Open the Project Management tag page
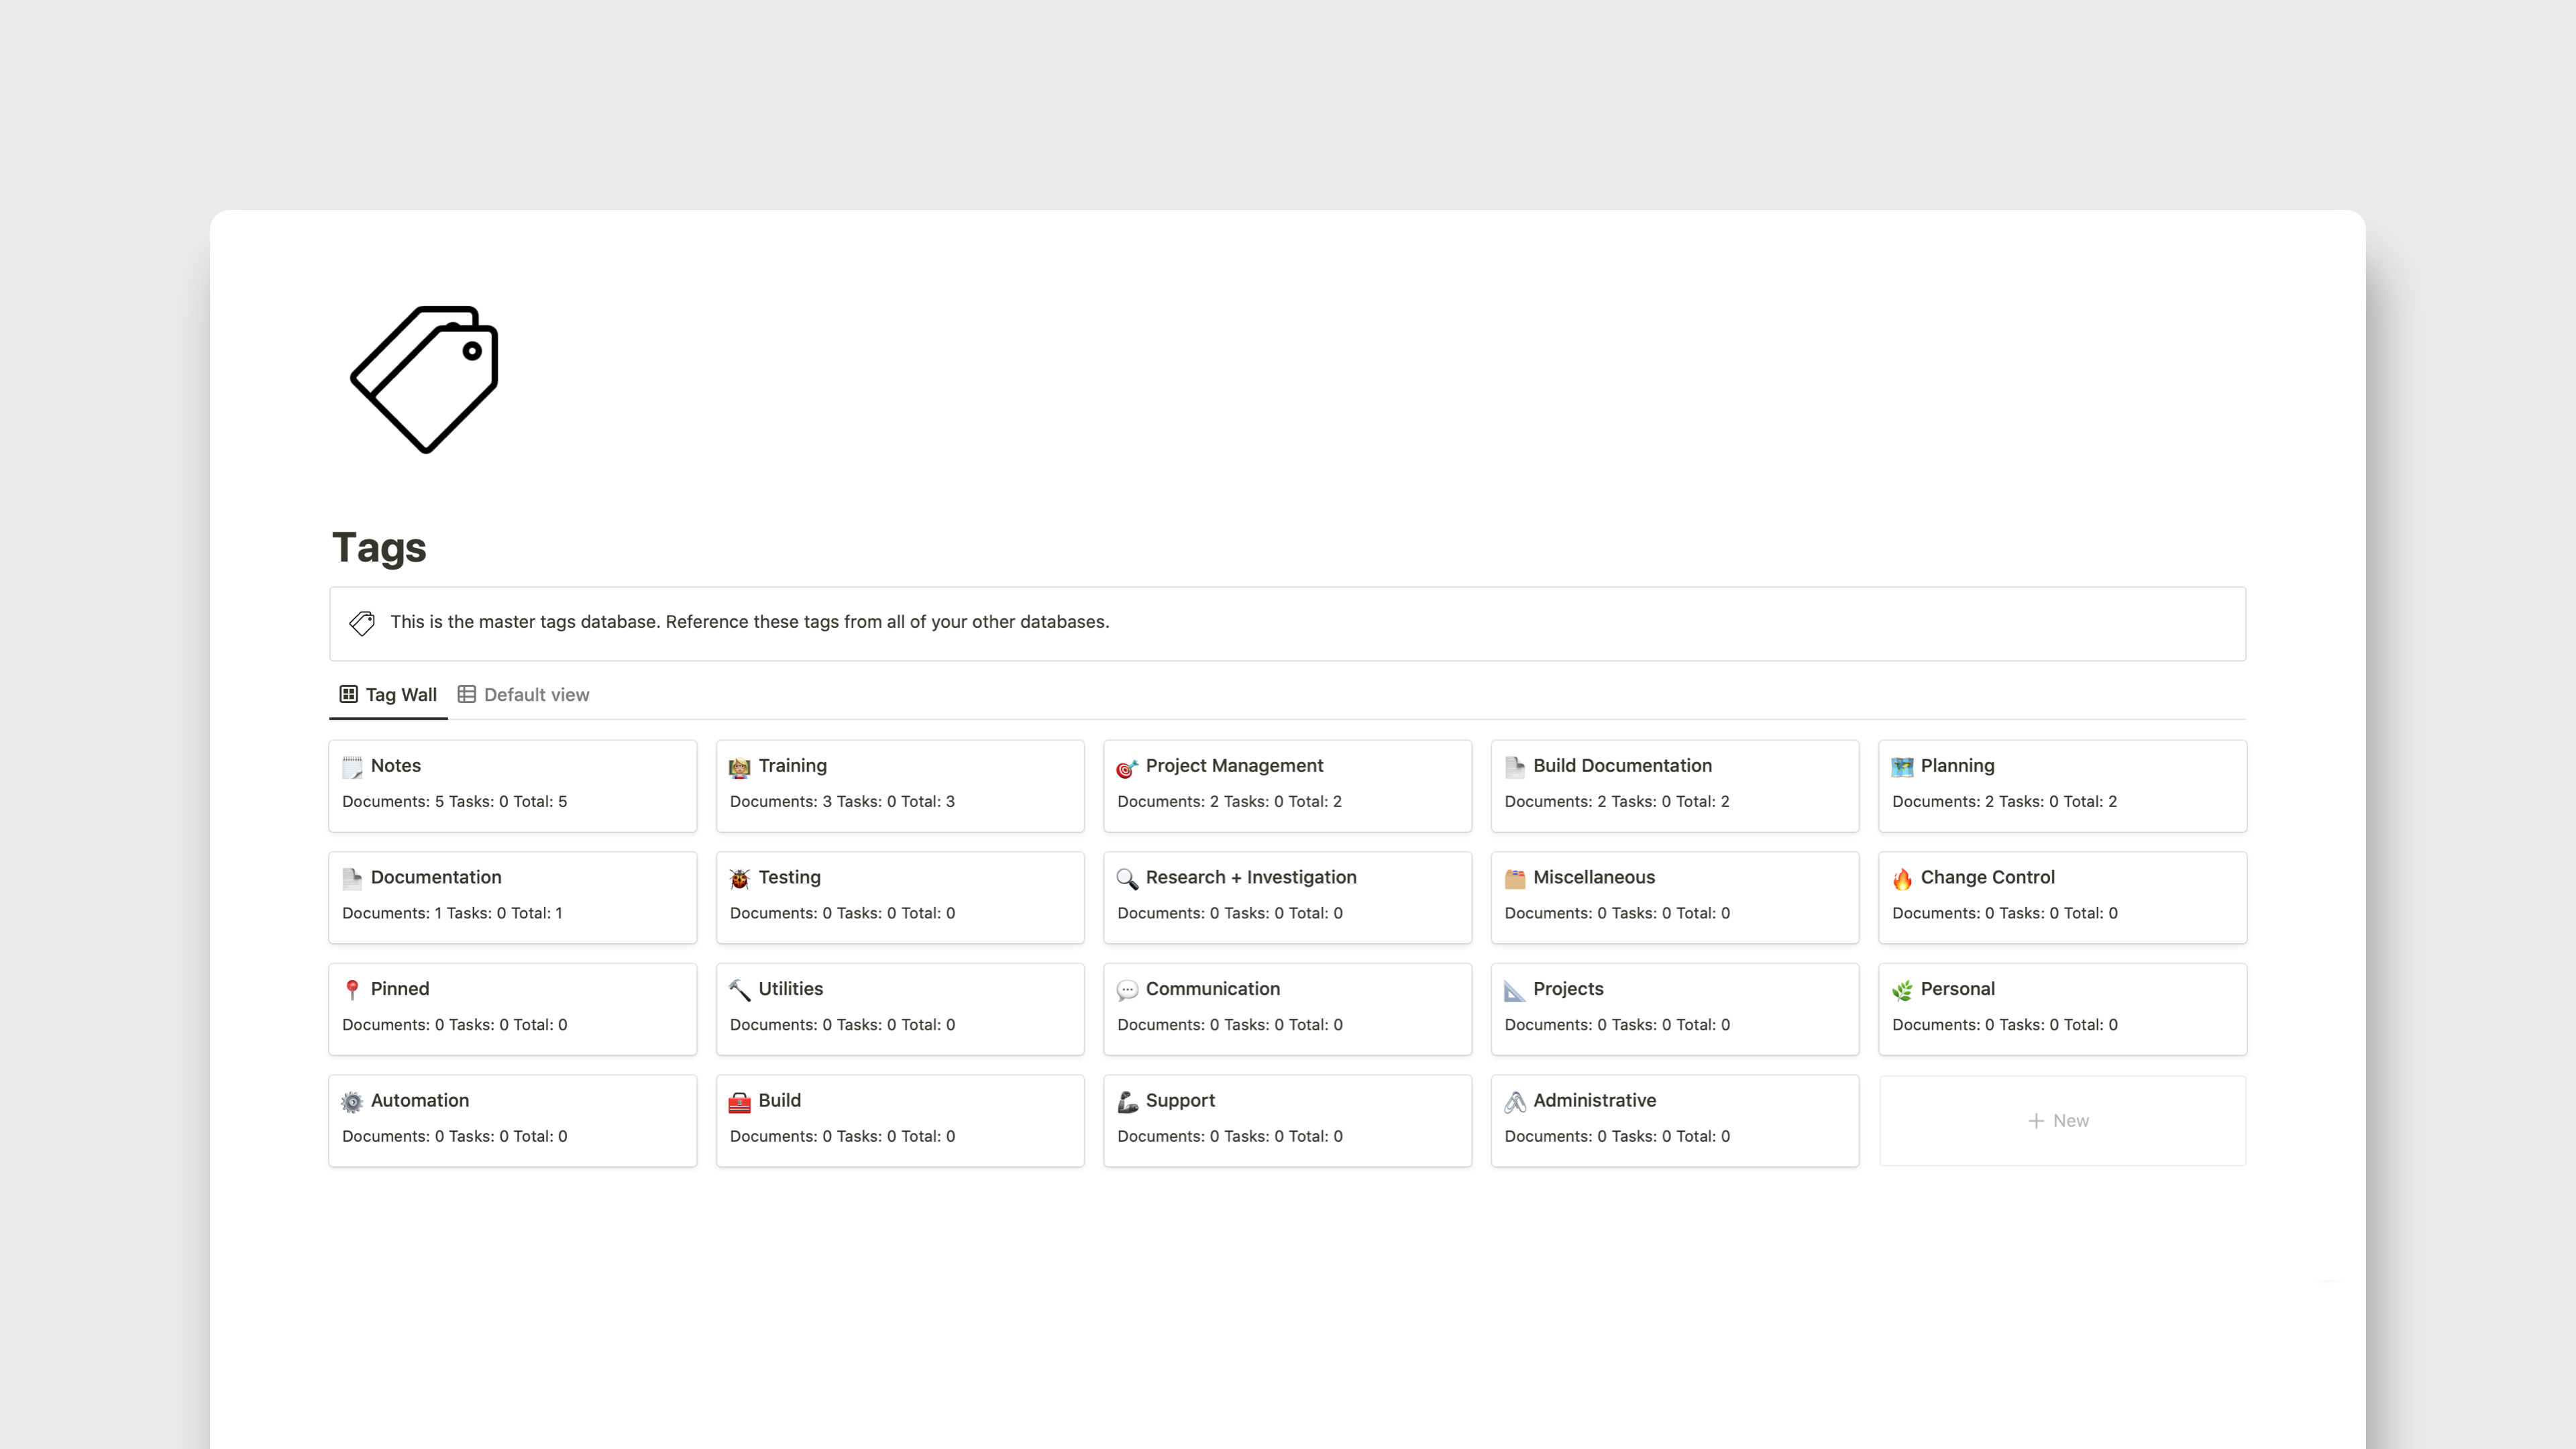This screenshot has width=2576, height=1449. 1287,784
